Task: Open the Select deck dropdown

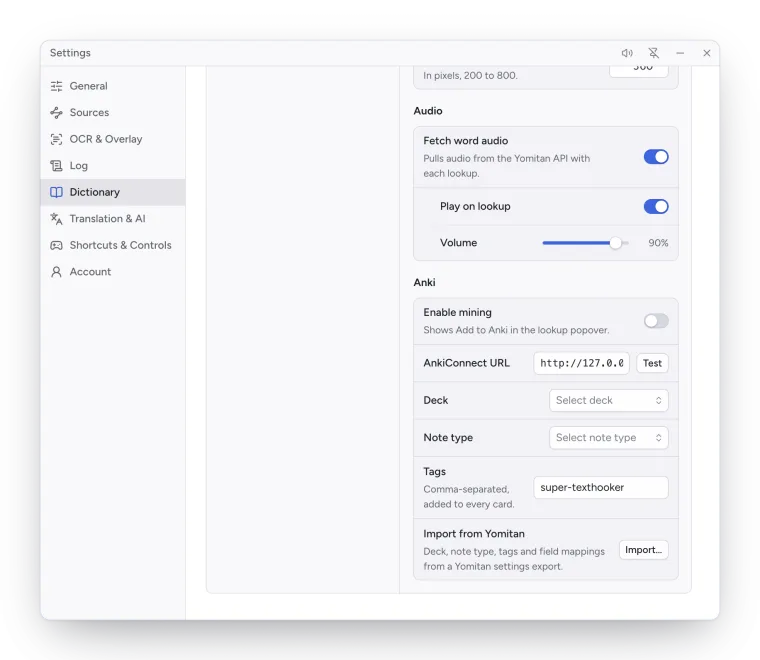Action: coord(608,400)
